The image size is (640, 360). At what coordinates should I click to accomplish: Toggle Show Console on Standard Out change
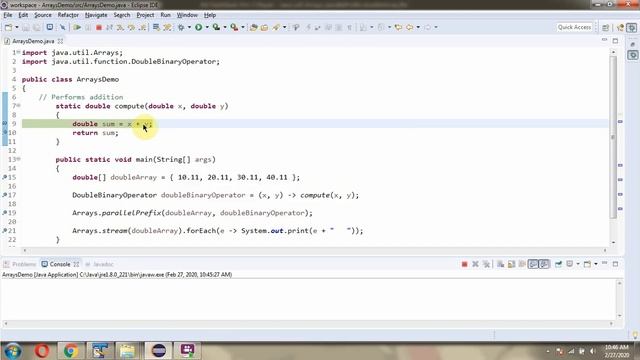coord(533,264)
